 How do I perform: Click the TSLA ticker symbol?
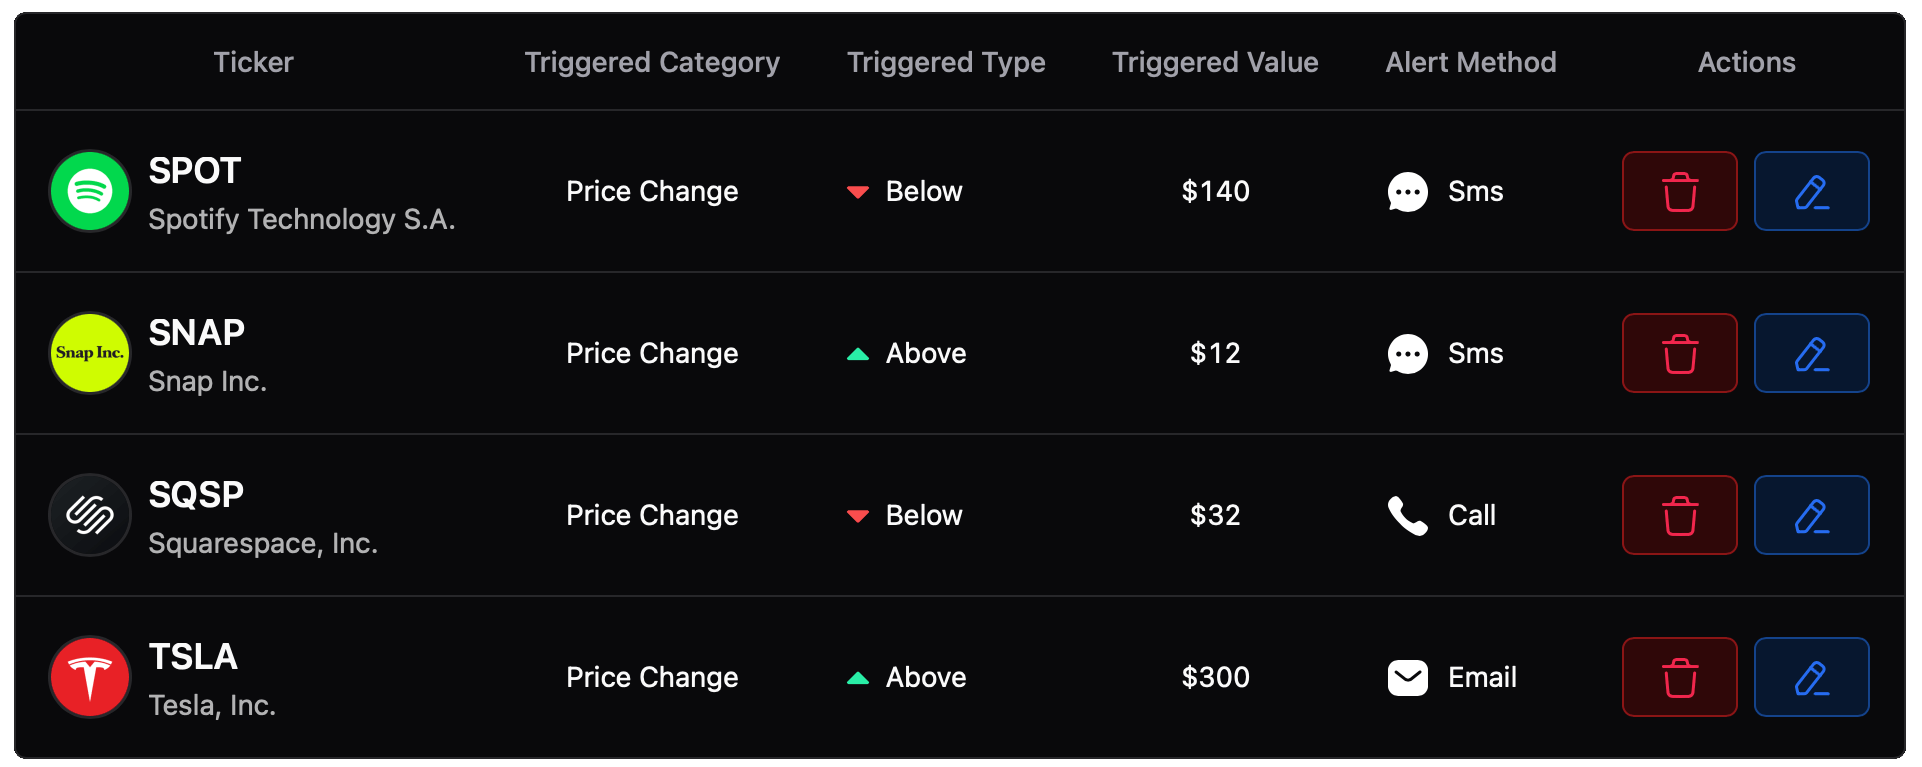[x=193, y=657]
